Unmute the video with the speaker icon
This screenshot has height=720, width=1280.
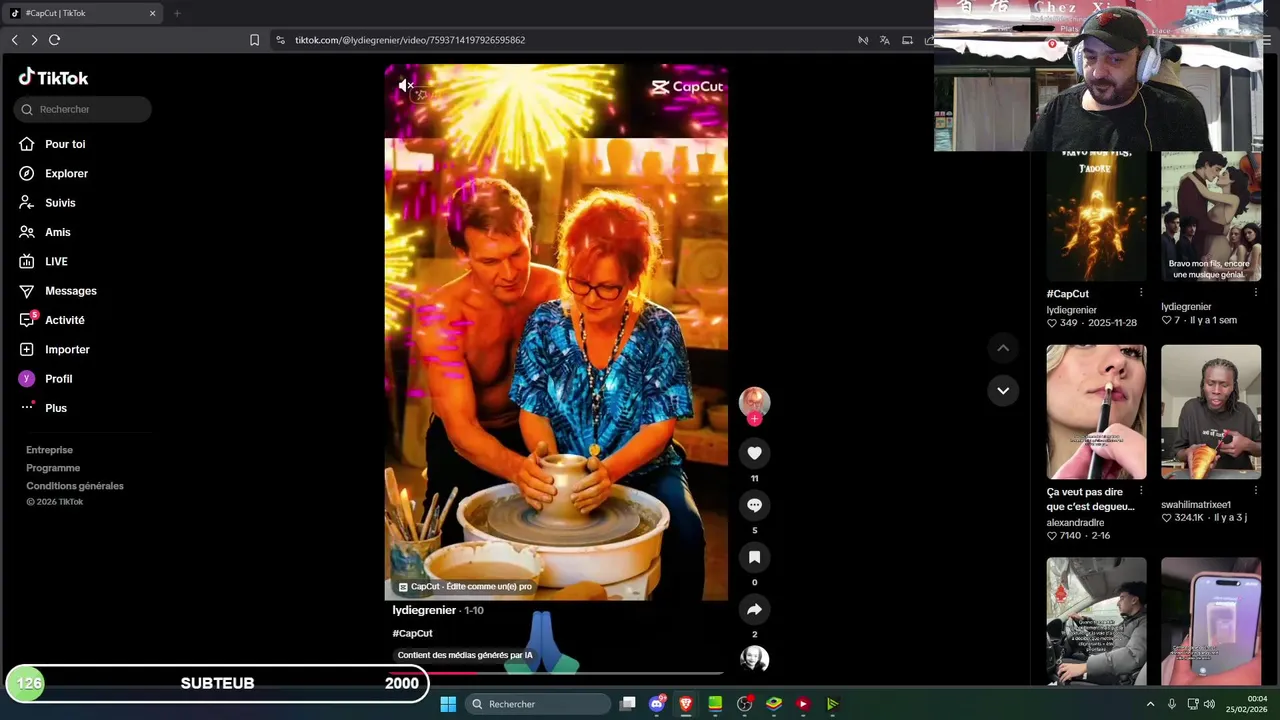coord(405,86)
